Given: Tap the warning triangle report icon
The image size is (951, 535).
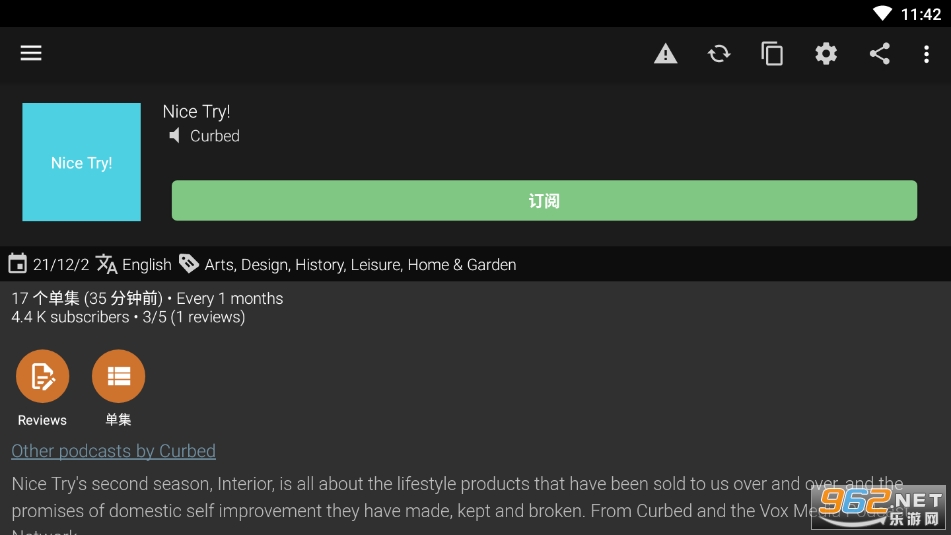Looking at the screenshot, I should tap(665, 54).
